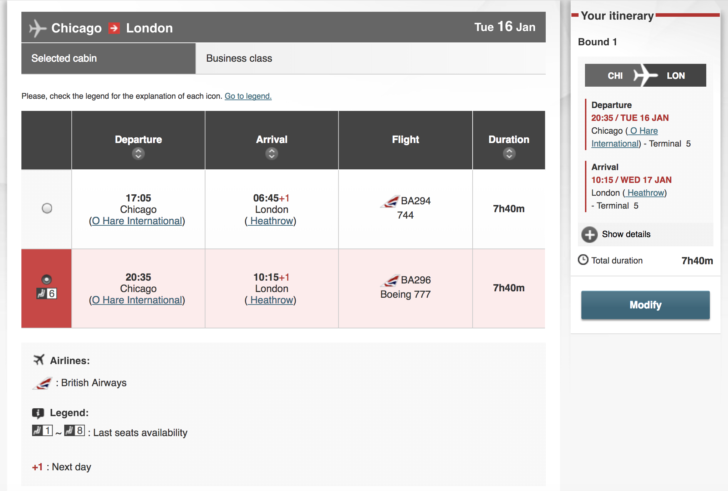Viewport: 728px width, 491px height.
Task: Sort flights by Departure column
Action: [x=138, y=154]
